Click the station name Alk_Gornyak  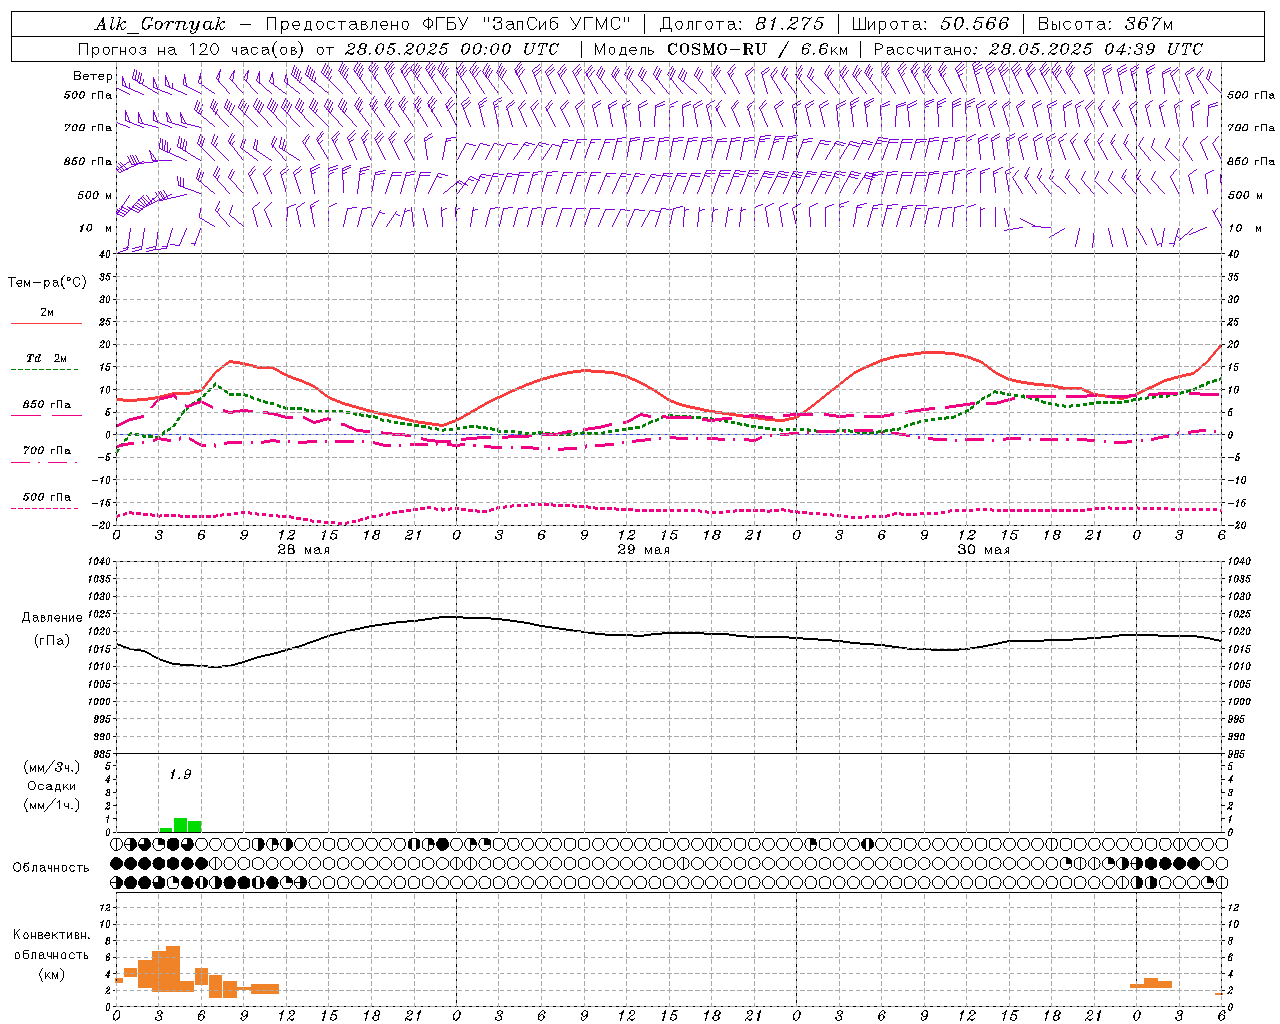click(160, 24)
